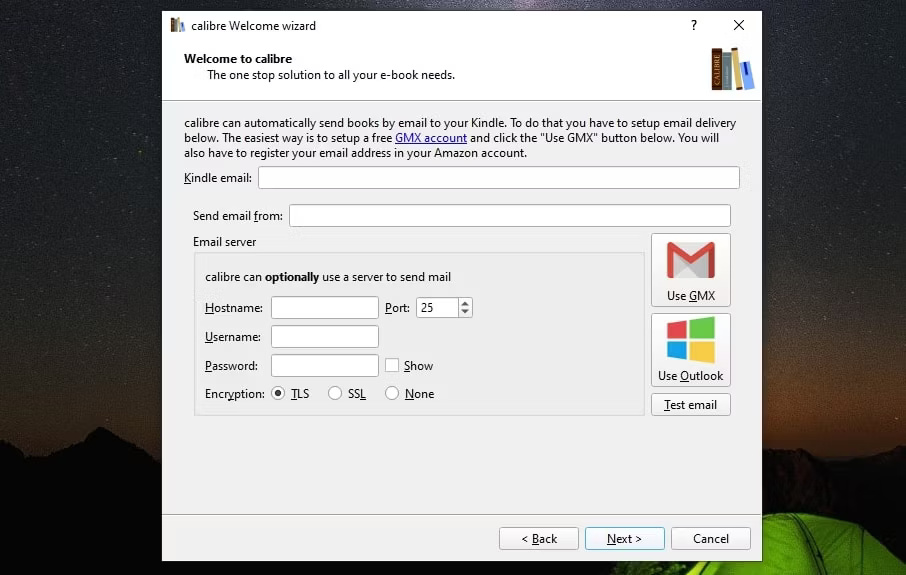Decrease the Port value with down arrow
This screenshot has height=575, width=906.
coord(465,312)
